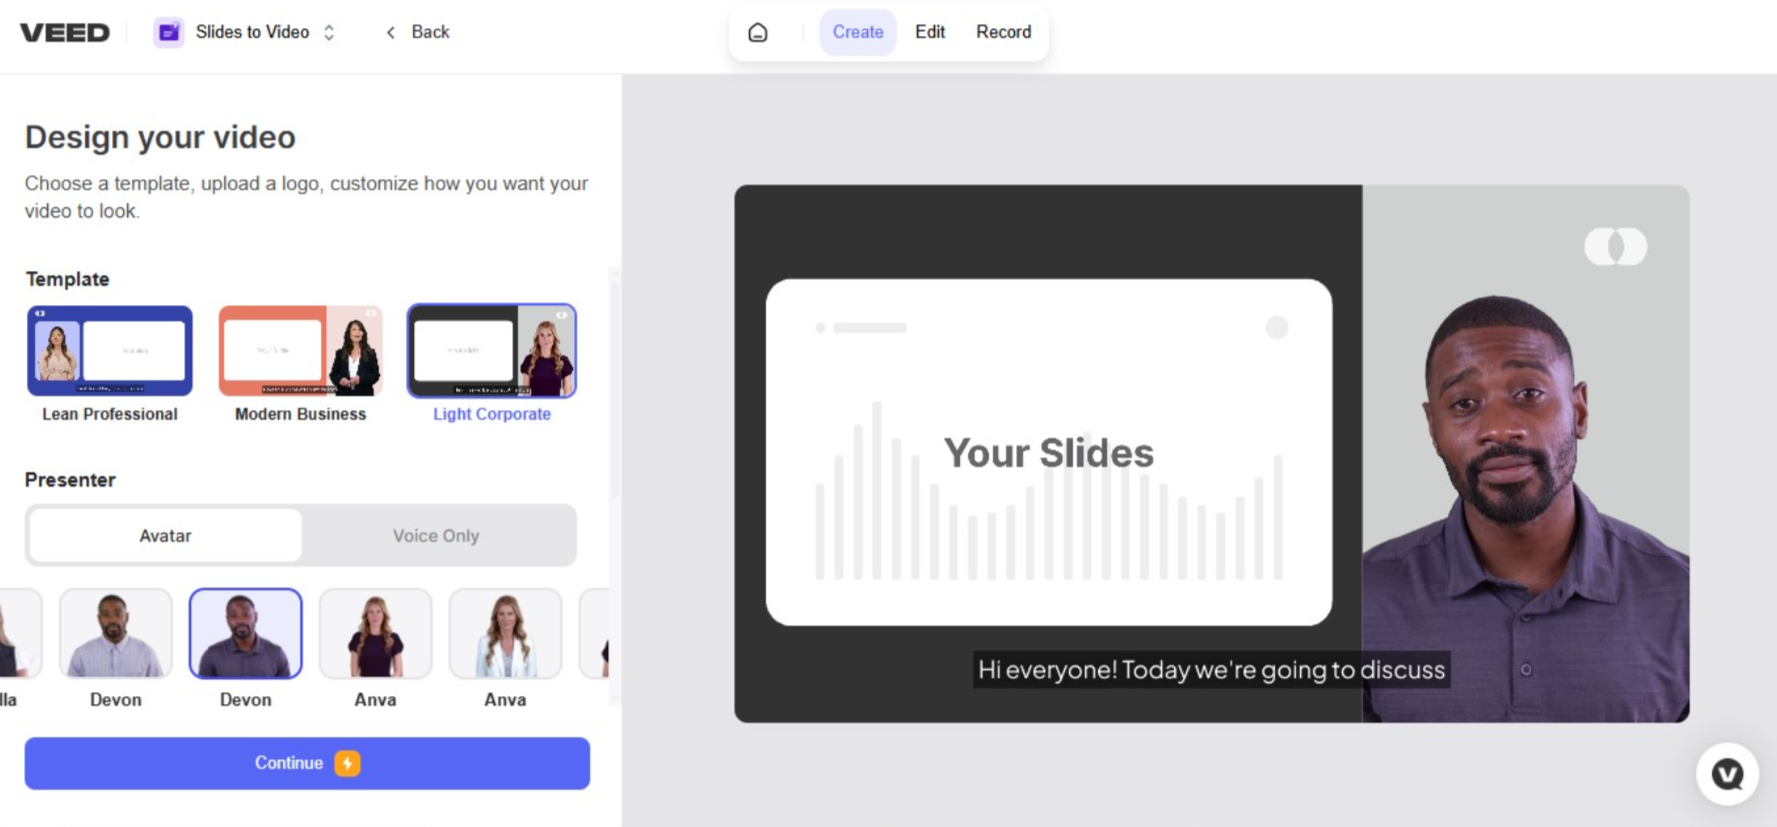This screenshot has height=827, width=1777.
Task: Click the "Template" section label
Action: pos(67,279)
